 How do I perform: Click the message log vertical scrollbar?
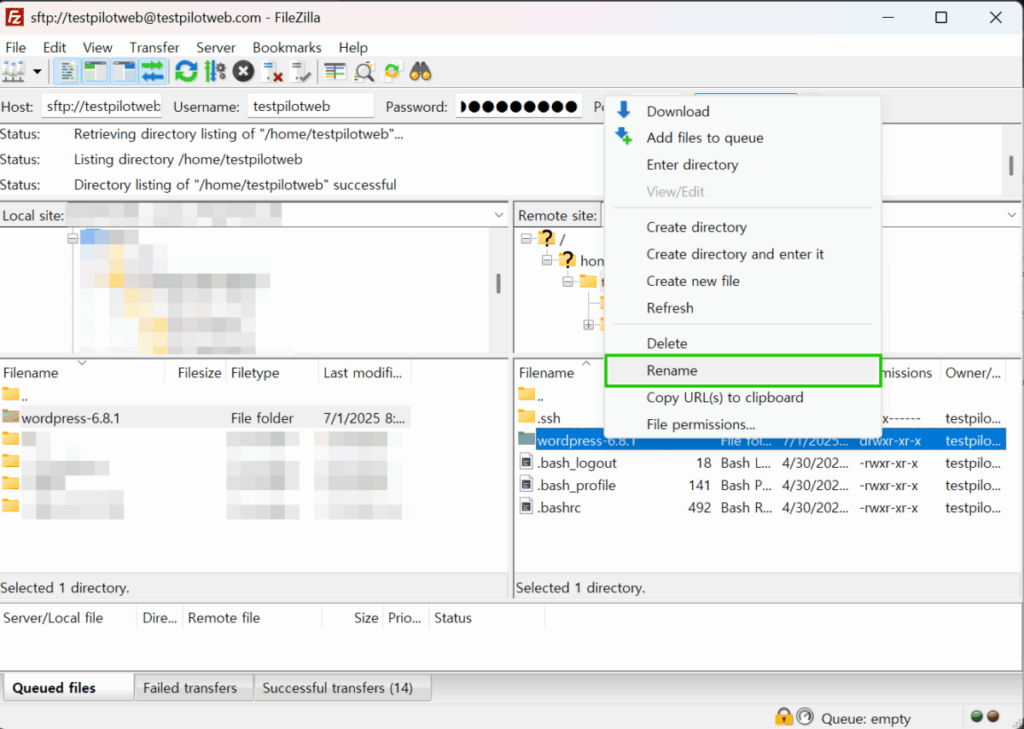pyautogui.click(x=1011, y=164)
